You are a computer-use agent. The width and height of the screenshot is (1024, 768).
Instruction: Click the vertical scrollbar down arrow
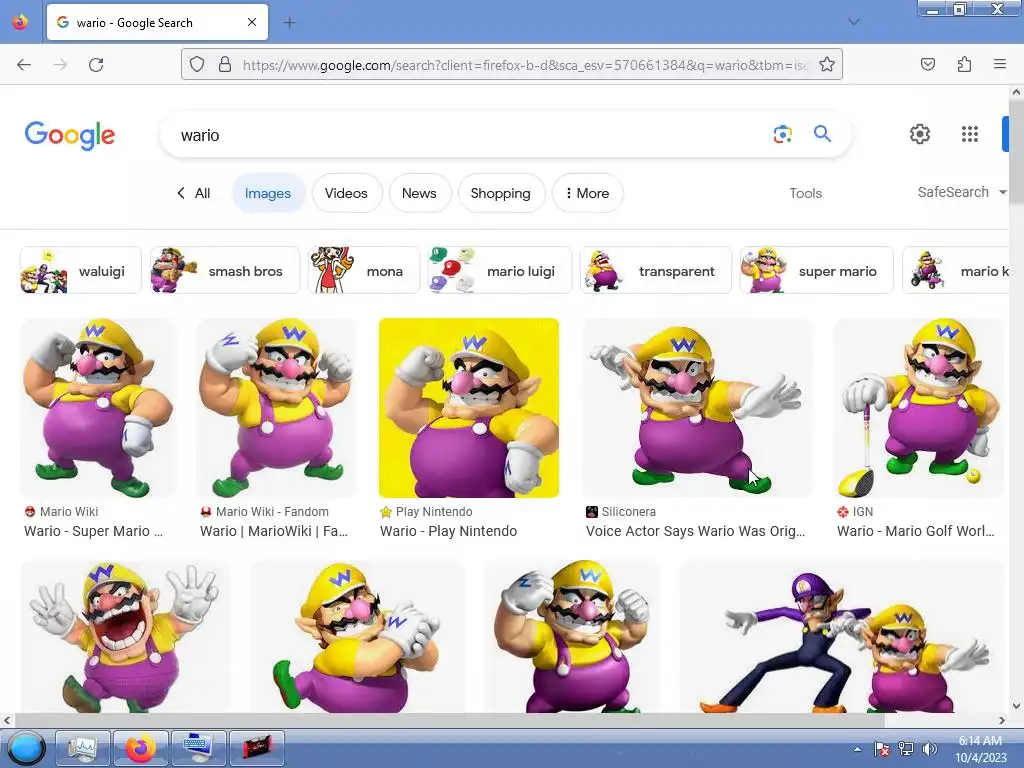tap(1016, 705)
